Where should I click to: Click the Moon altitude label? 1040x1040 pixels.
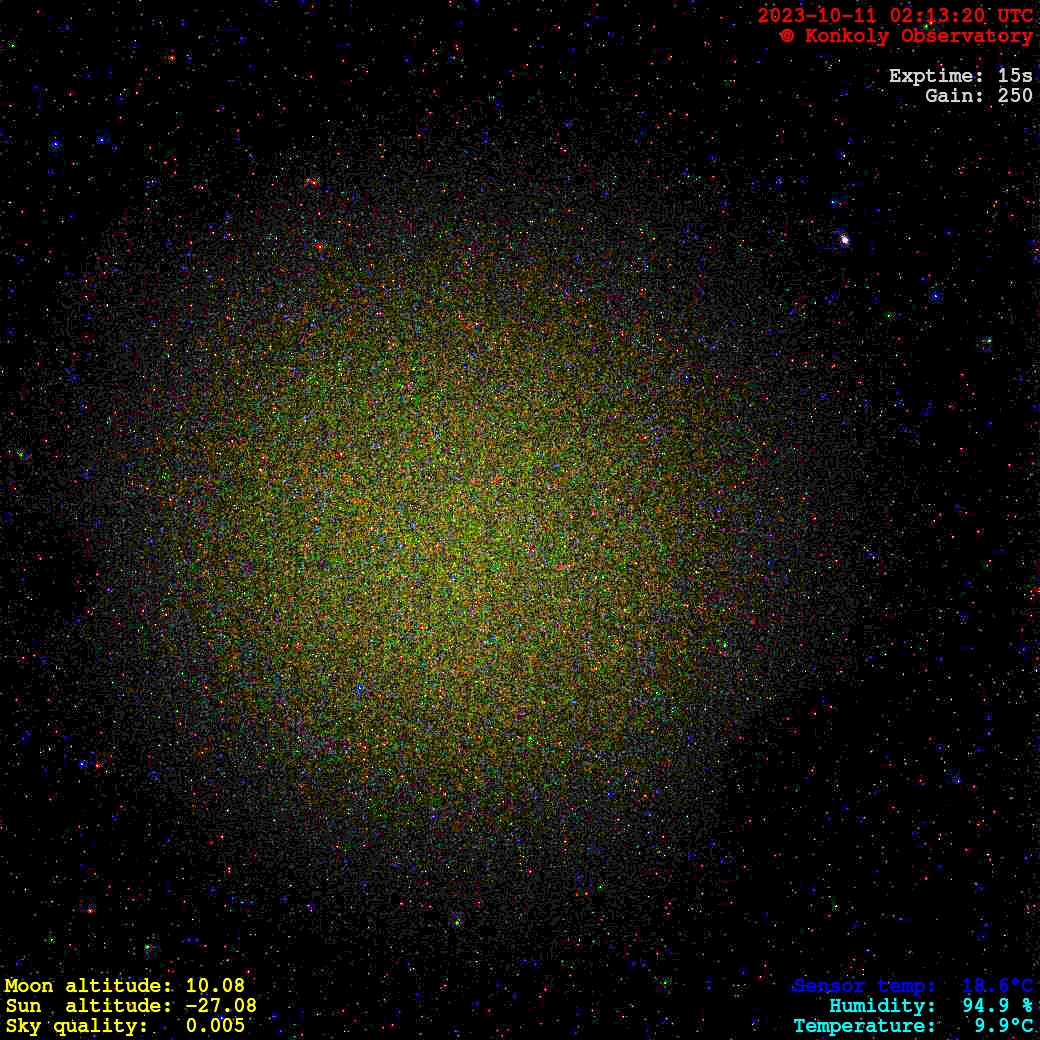[x=88, y=986]
